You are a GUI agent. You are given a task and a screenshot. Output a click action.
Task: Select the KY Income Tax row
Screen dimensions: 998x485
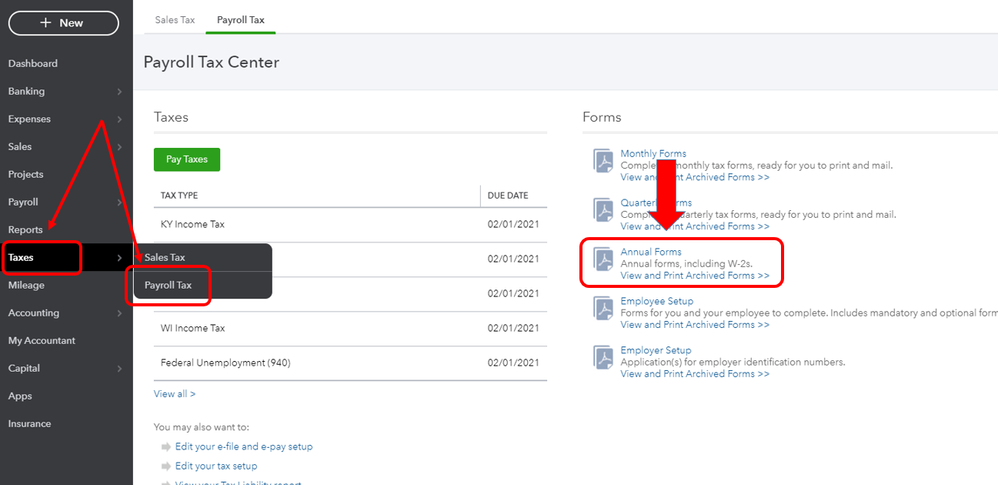point(193,224)
